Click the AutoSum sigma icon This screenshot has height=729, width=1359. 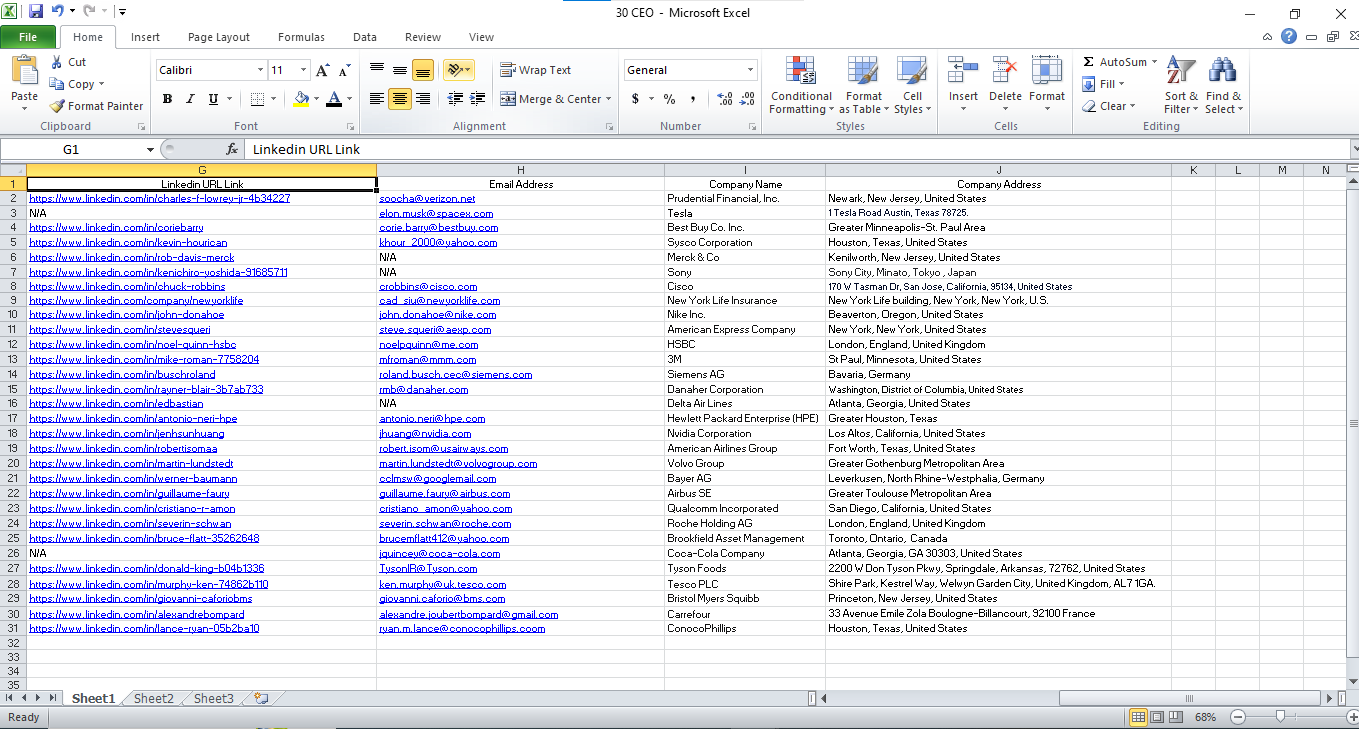click(x=1088, y=62)
